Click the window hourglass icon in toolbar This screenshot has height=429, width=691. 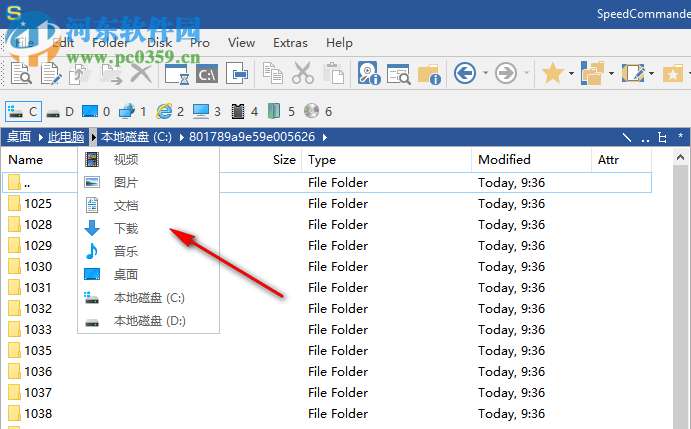tap(176, 74)
